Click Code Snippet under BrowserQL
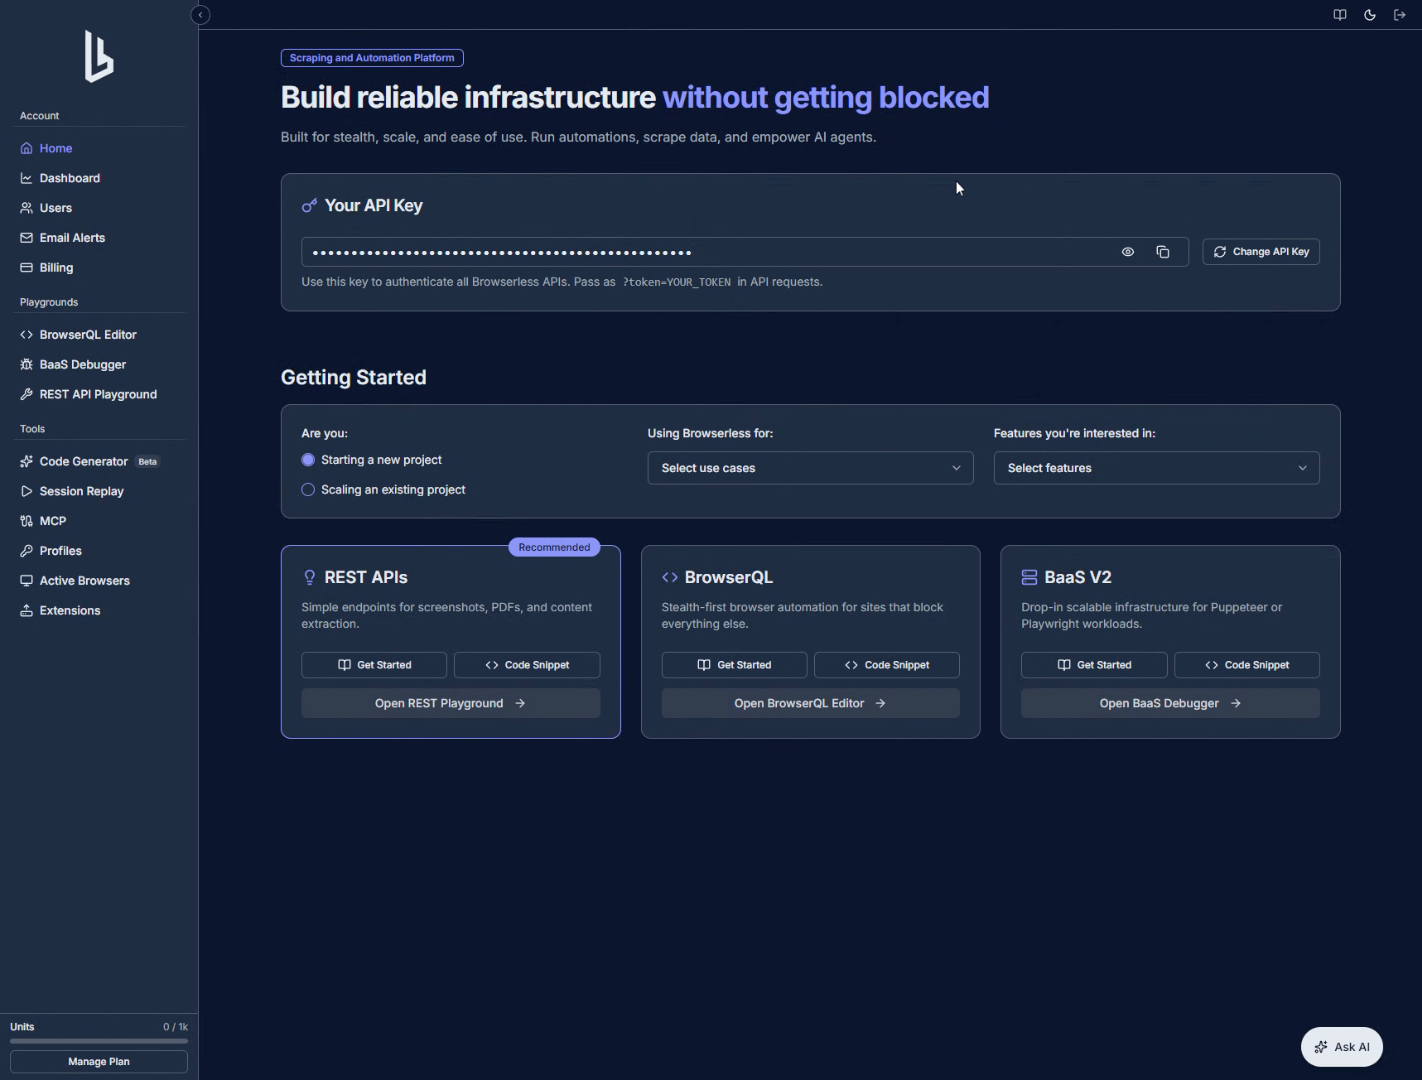The image size is (1422, 1080). 887,665
